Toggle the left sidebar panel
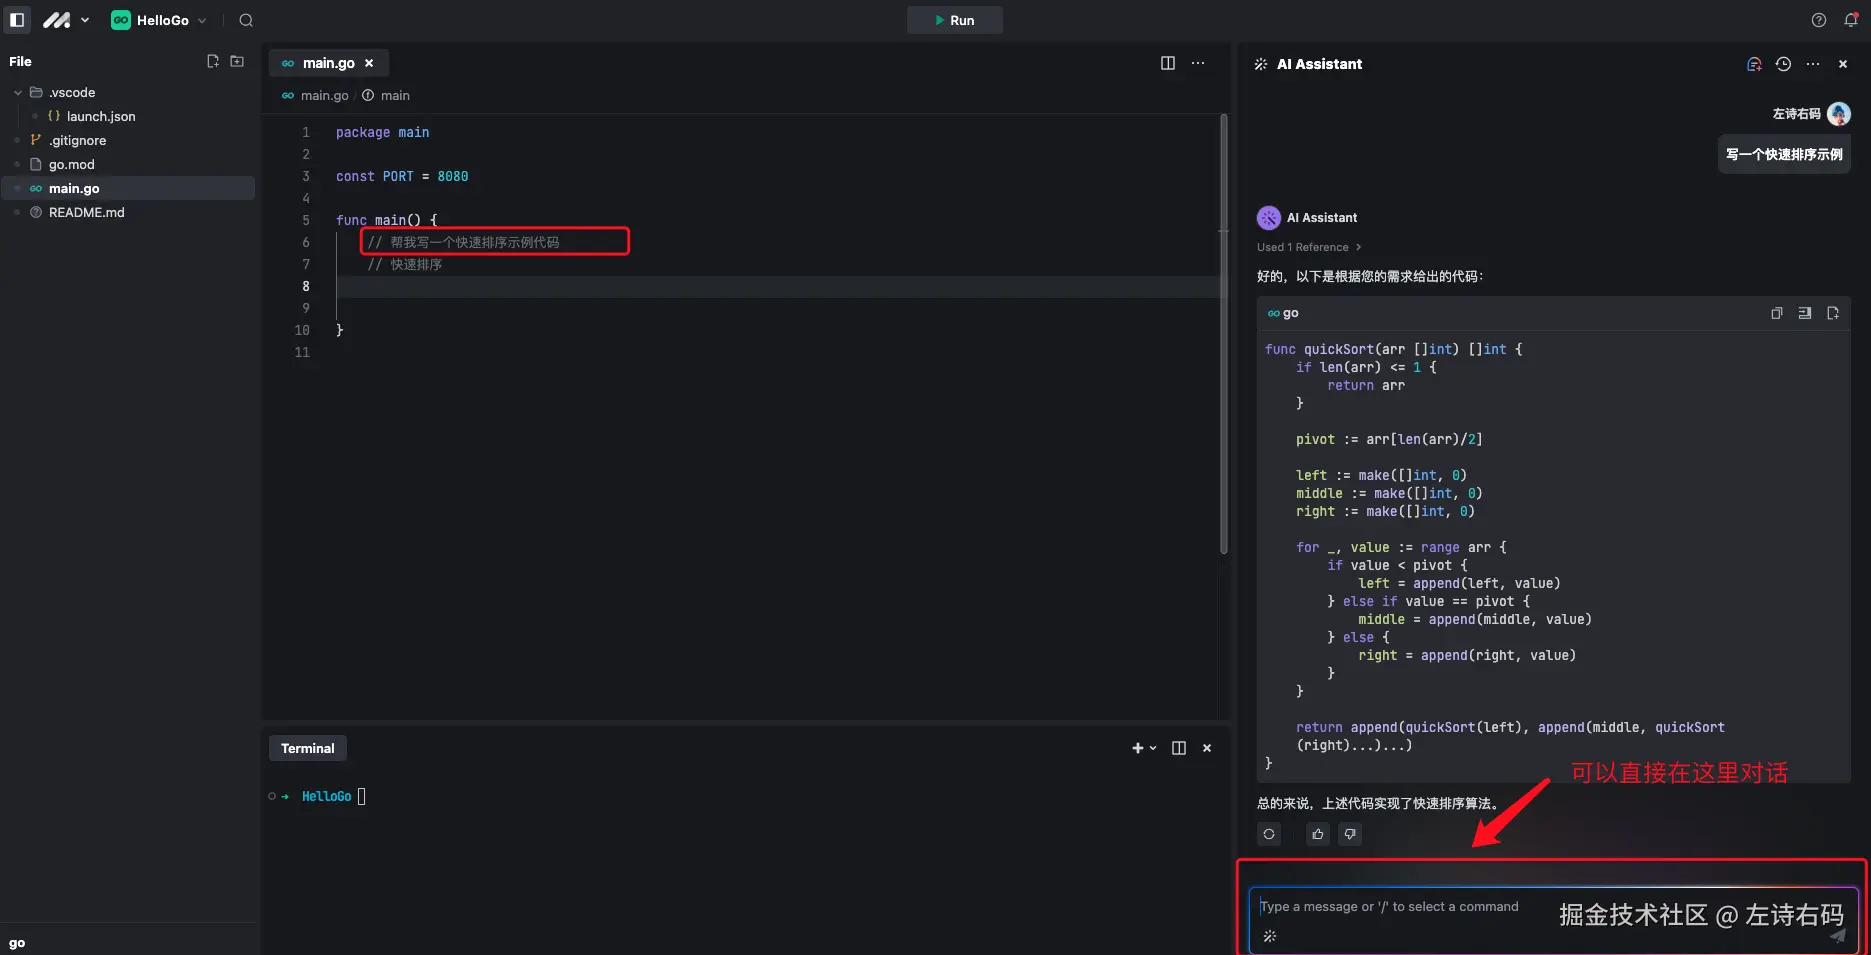 pyautogui.click(x=17, y=20)
